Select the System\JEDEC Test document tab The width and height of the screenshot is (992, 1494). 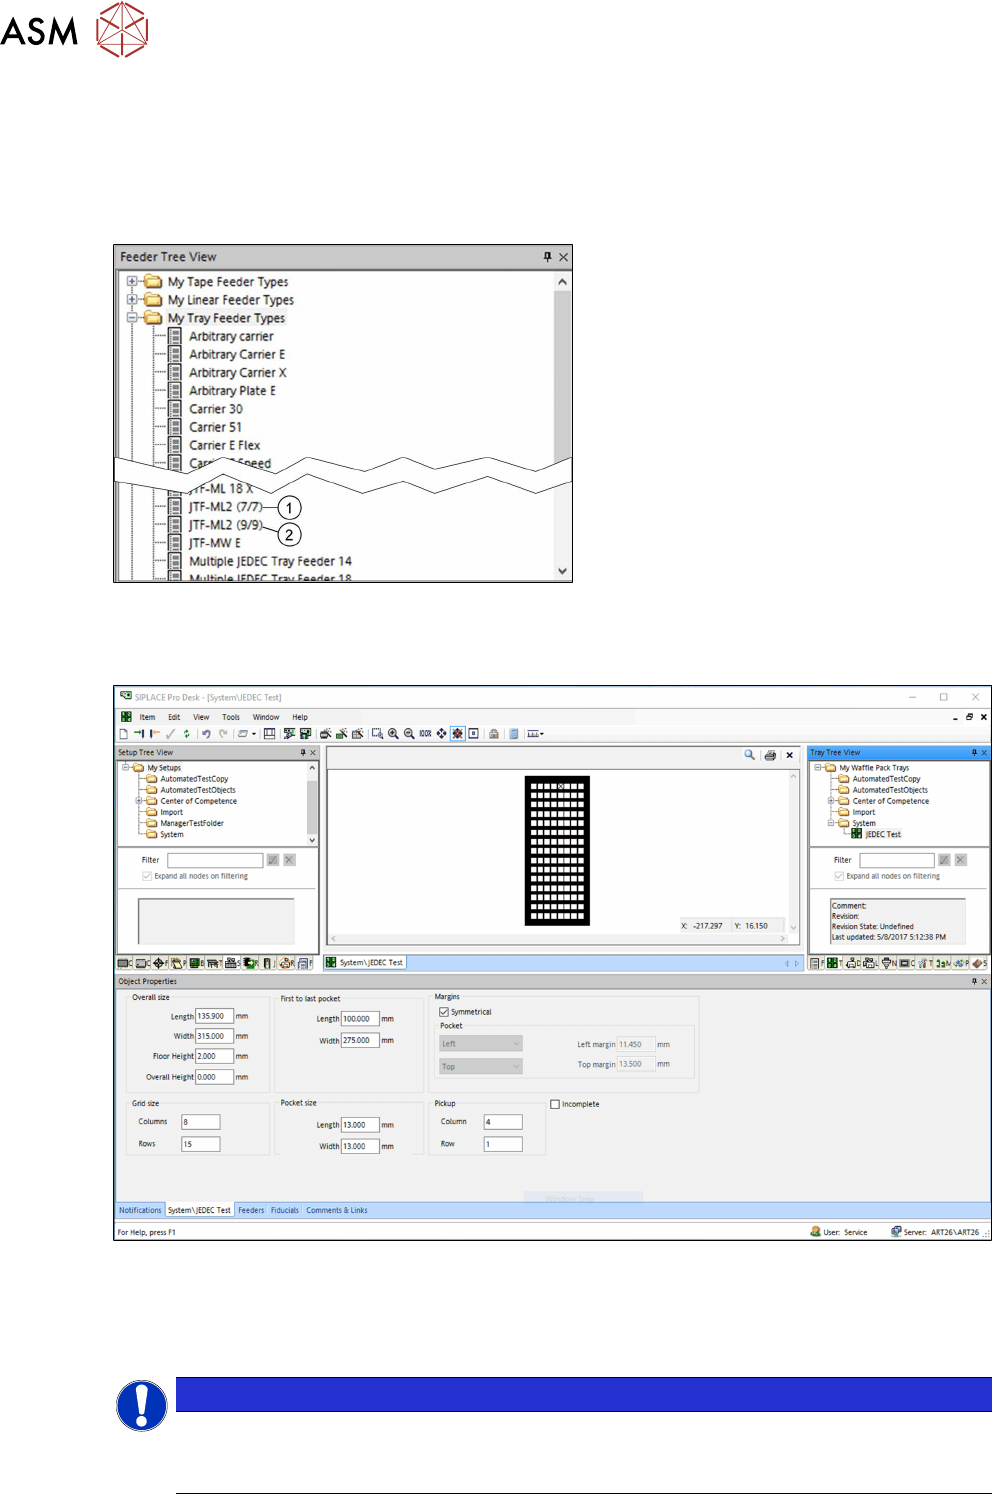(365, 962)
